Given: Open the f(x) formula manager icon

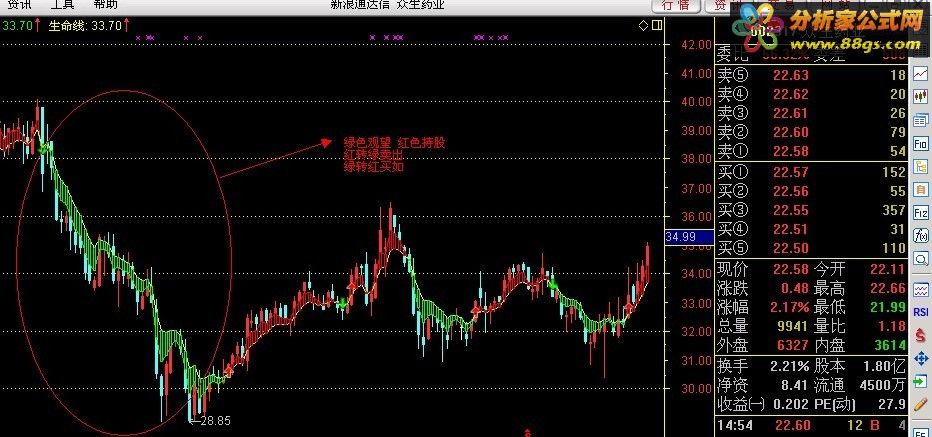Looking at the screenshot, I should coord(921,236).
